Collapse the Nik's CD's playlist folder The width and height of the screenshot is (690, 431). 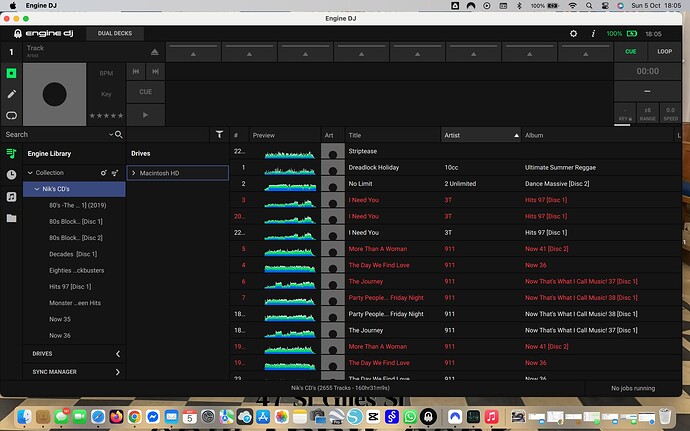[36, 188]
